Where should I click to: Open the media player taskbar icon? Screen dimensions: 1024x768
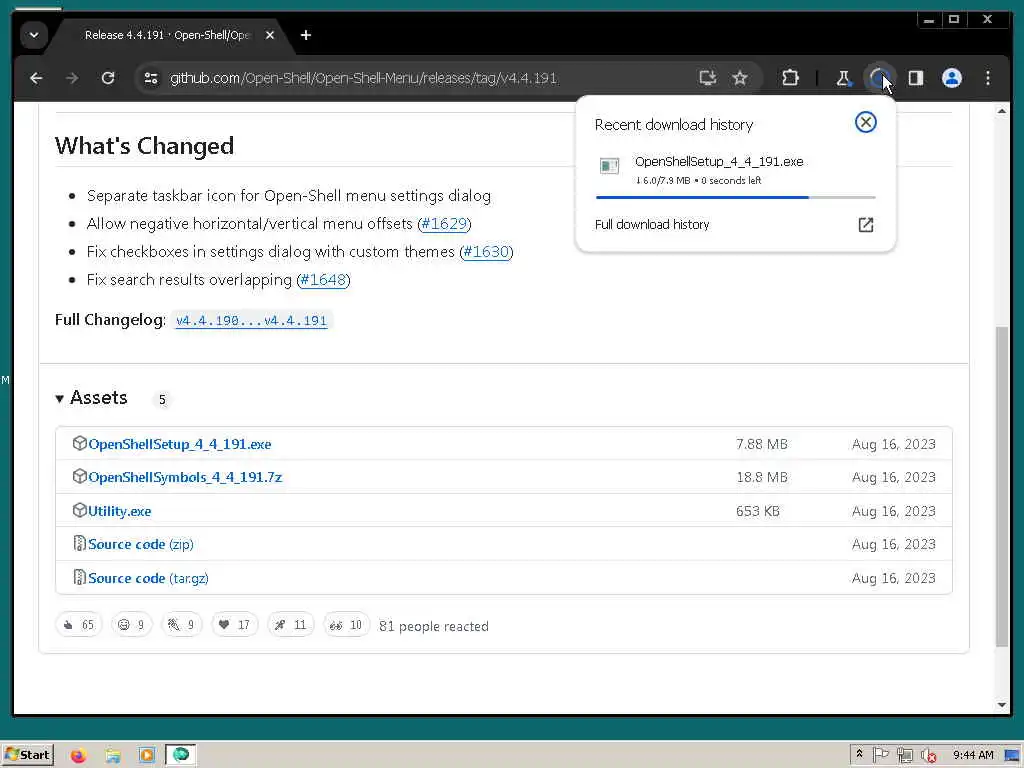click(x=147, y=756)
